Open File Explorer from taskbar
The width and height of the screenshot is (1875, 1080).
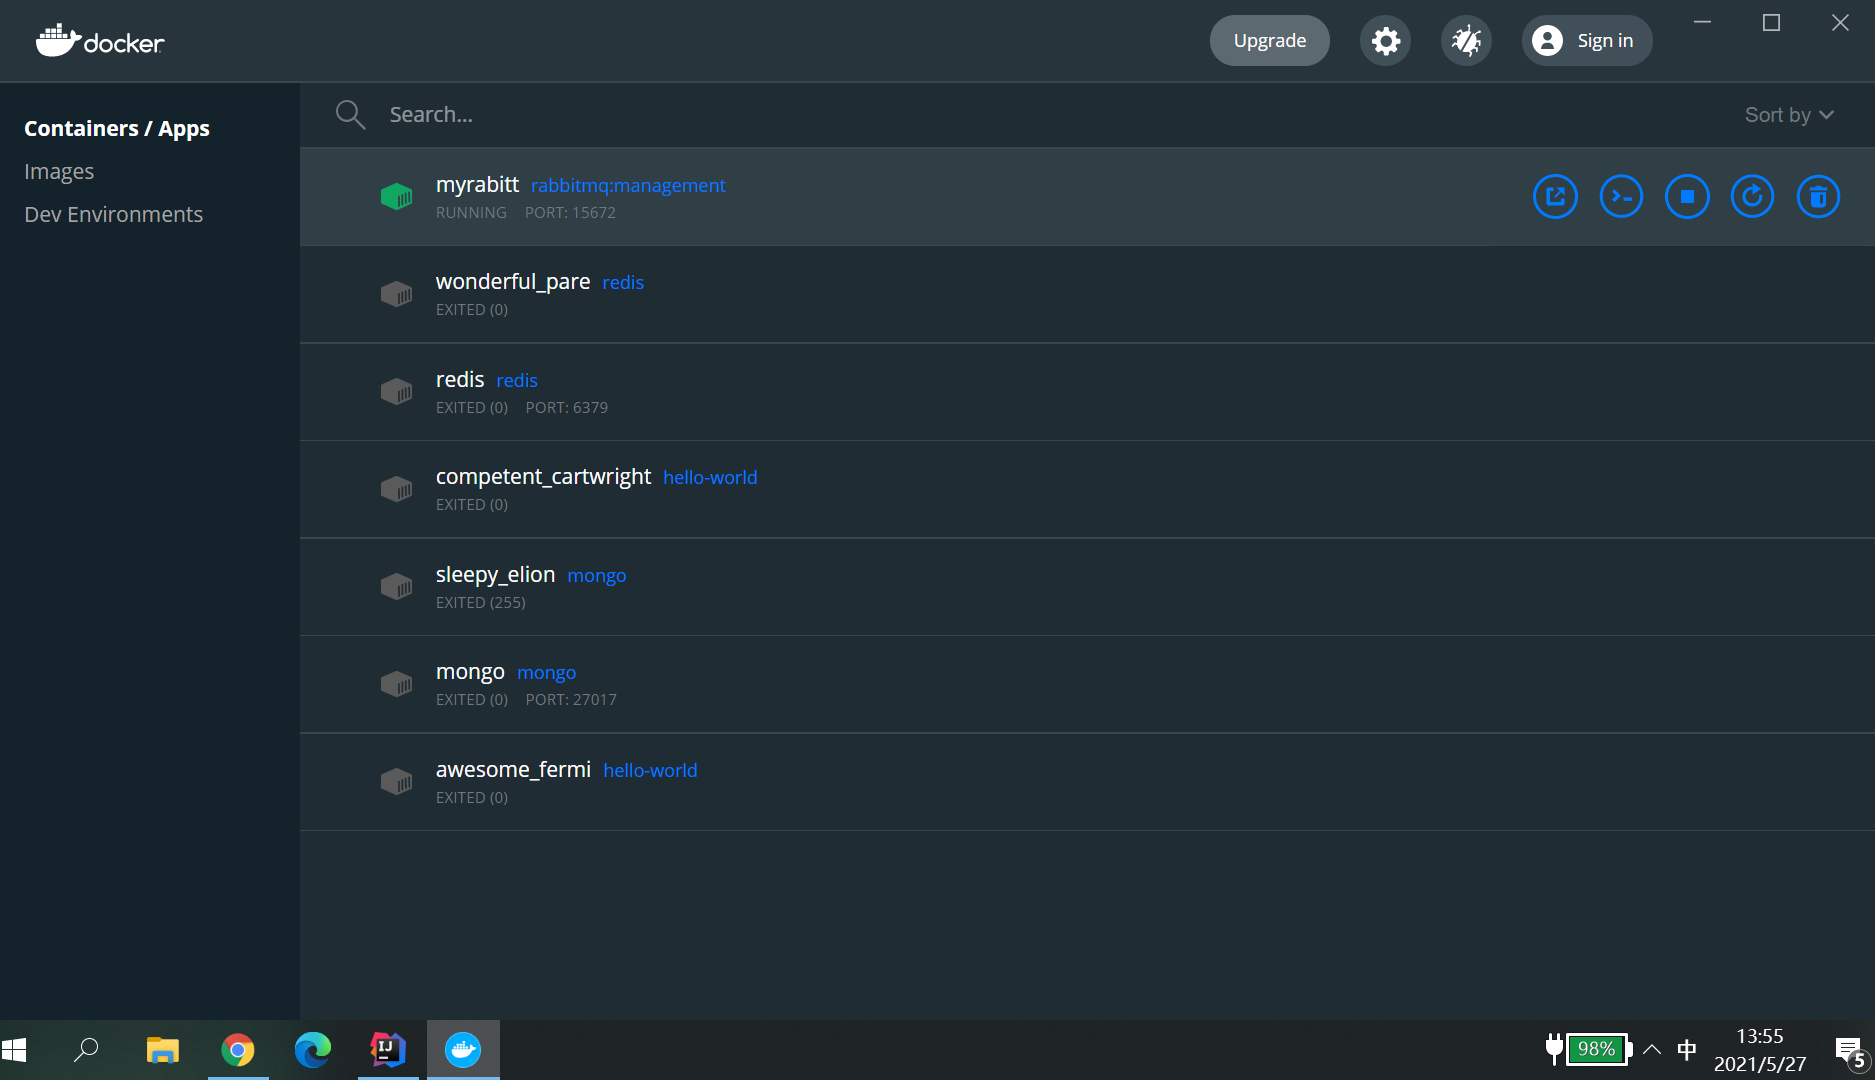click(x=162, y=1050)
